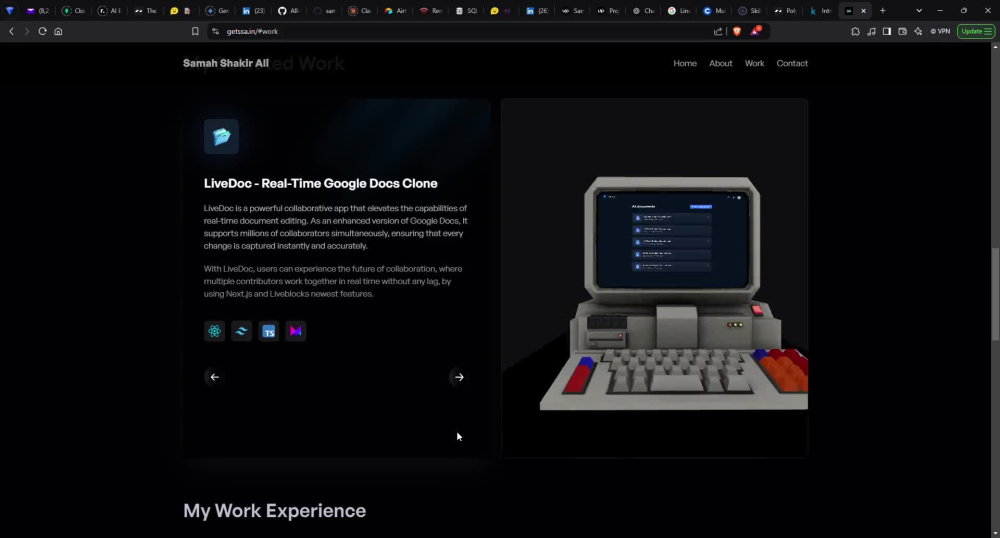Switch to the ChatGPT 'Cha' tab
This screenshot has height=538, width=1000.
pyautogui.click(x=643, y=11)
